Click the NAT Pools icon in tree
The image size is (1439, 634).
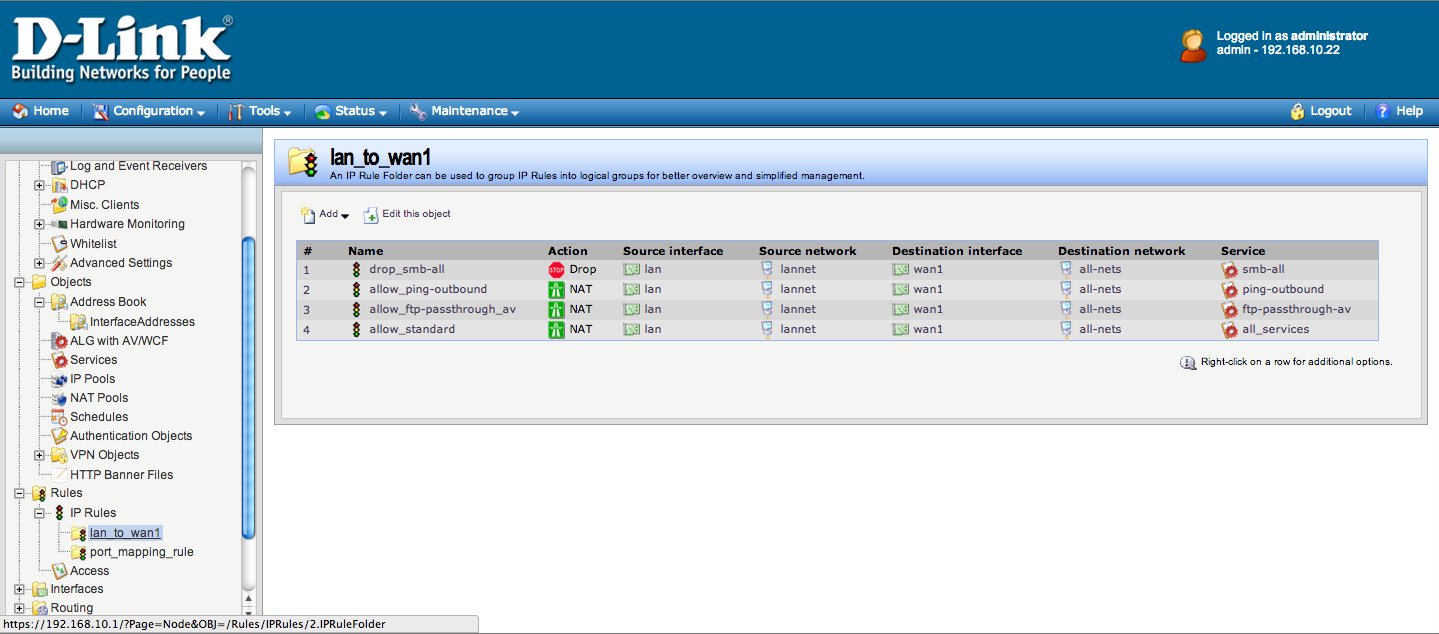click(x=59, y=398)
